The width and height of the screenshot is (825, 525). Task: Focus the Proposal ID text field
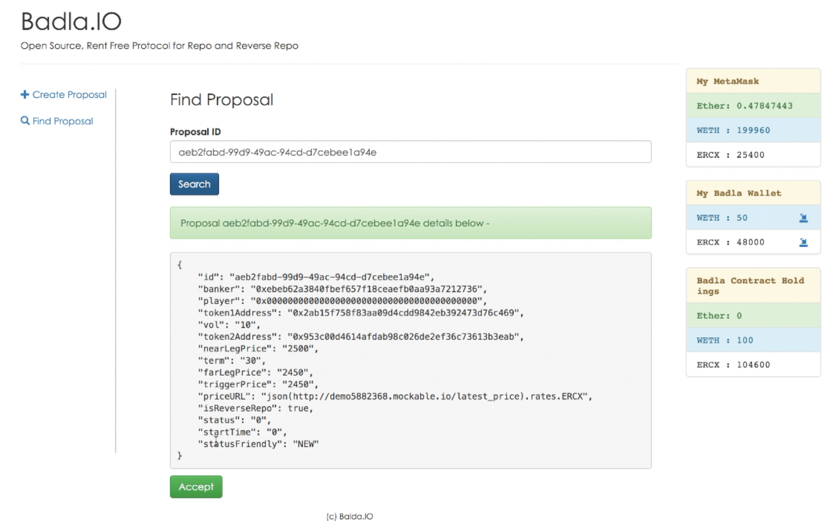point(410,152)
